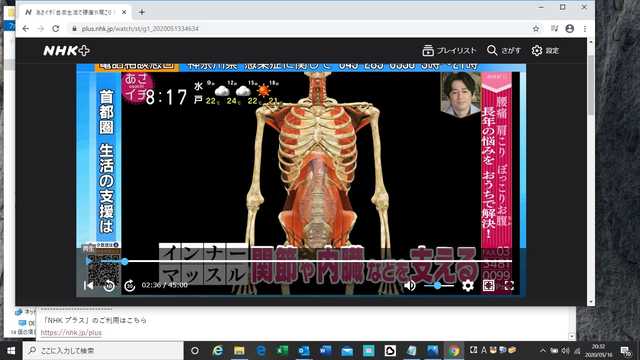Open the プレイリスト playlist
Screen dimensions: 640x360
[449, 50]
